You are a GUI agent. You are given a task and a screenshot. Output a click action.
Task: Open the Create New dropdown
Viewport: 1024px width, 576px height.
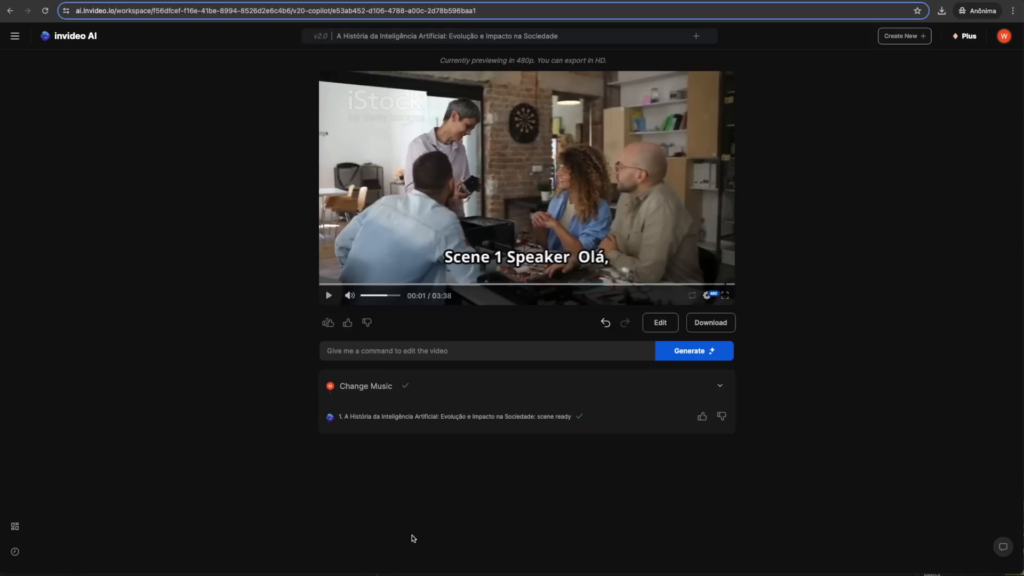(904, 36)
